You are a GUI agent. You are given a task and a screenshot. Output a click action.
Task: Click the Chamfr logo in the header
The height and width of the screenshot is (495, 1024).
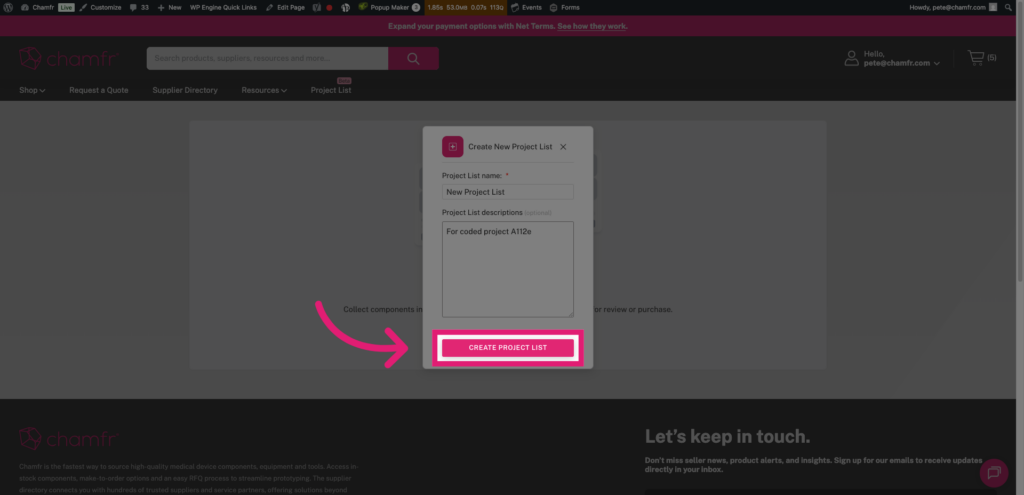(68, 58)
